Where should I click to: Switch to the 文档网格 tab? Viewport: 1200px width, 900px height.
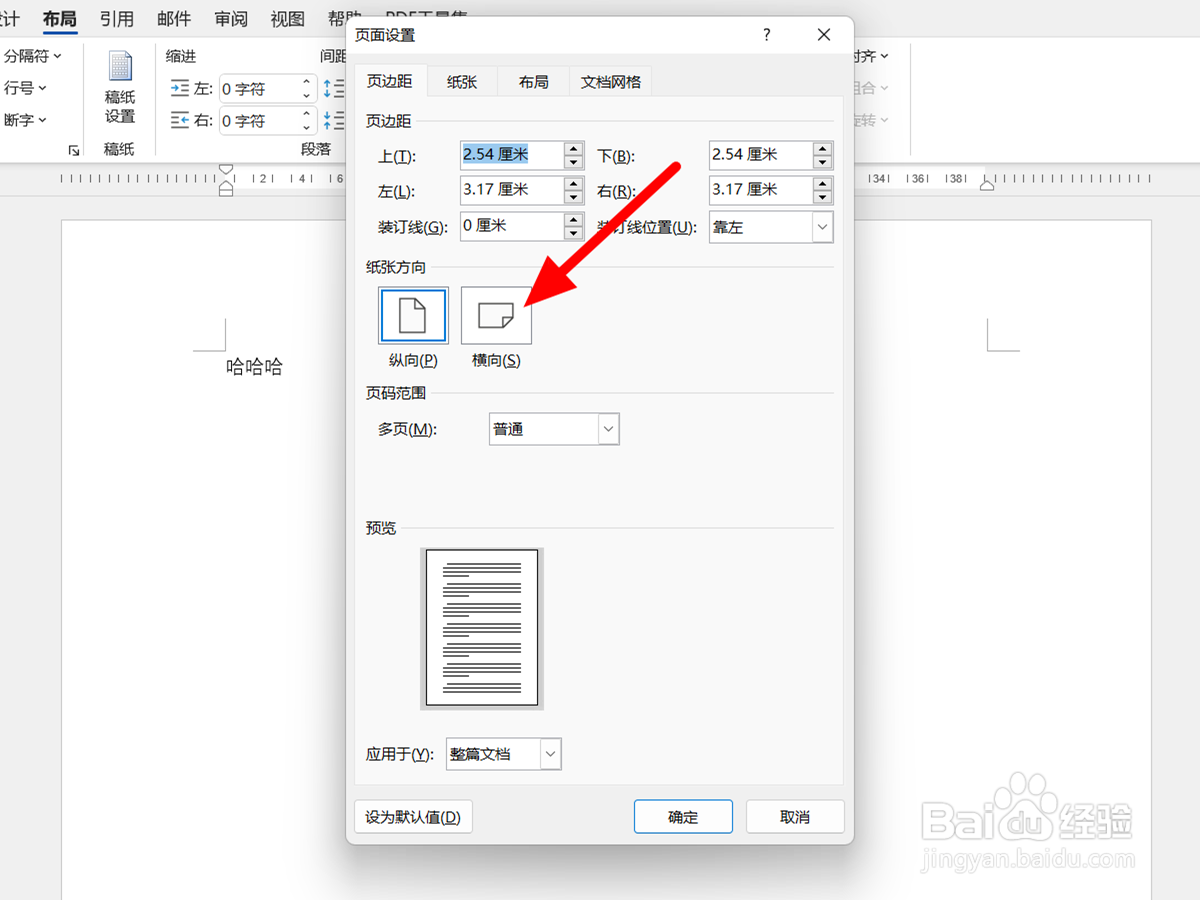pyautogui.click(x=611, y=81)
